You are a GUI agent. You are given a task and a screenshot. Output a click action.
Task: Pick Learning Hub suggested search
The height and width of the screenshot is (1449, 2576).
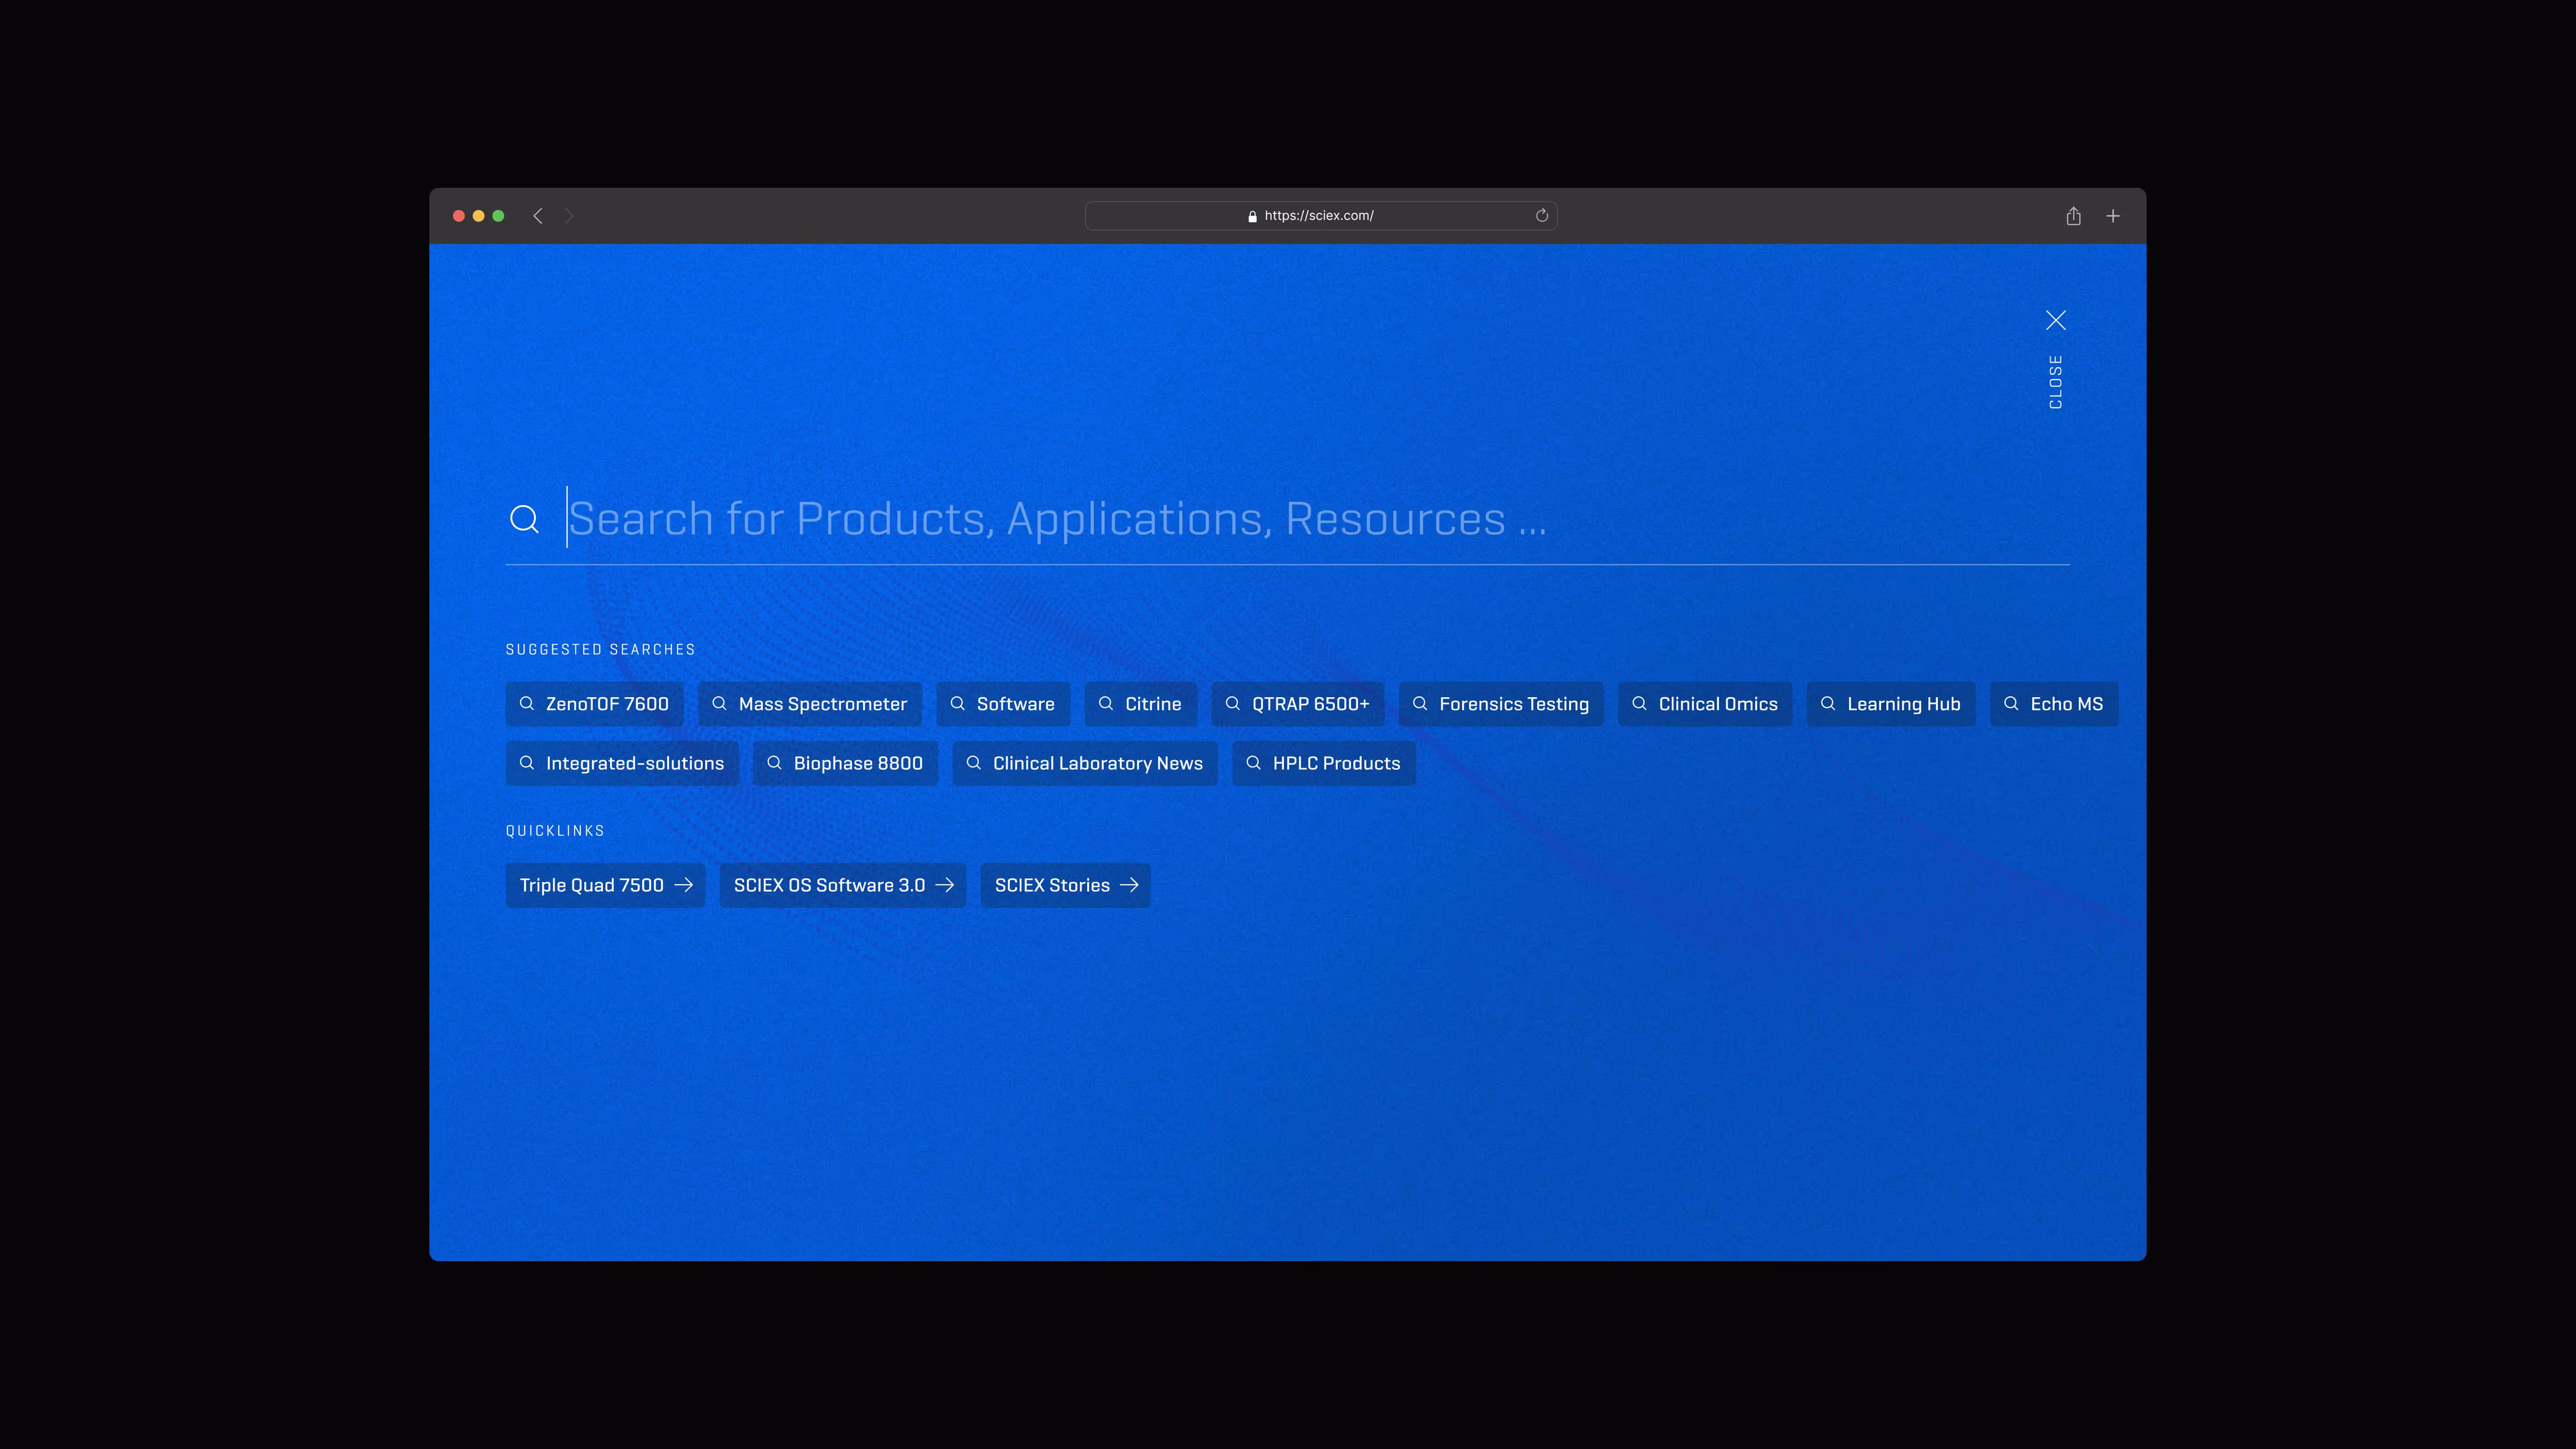[x=1891, y=704]
